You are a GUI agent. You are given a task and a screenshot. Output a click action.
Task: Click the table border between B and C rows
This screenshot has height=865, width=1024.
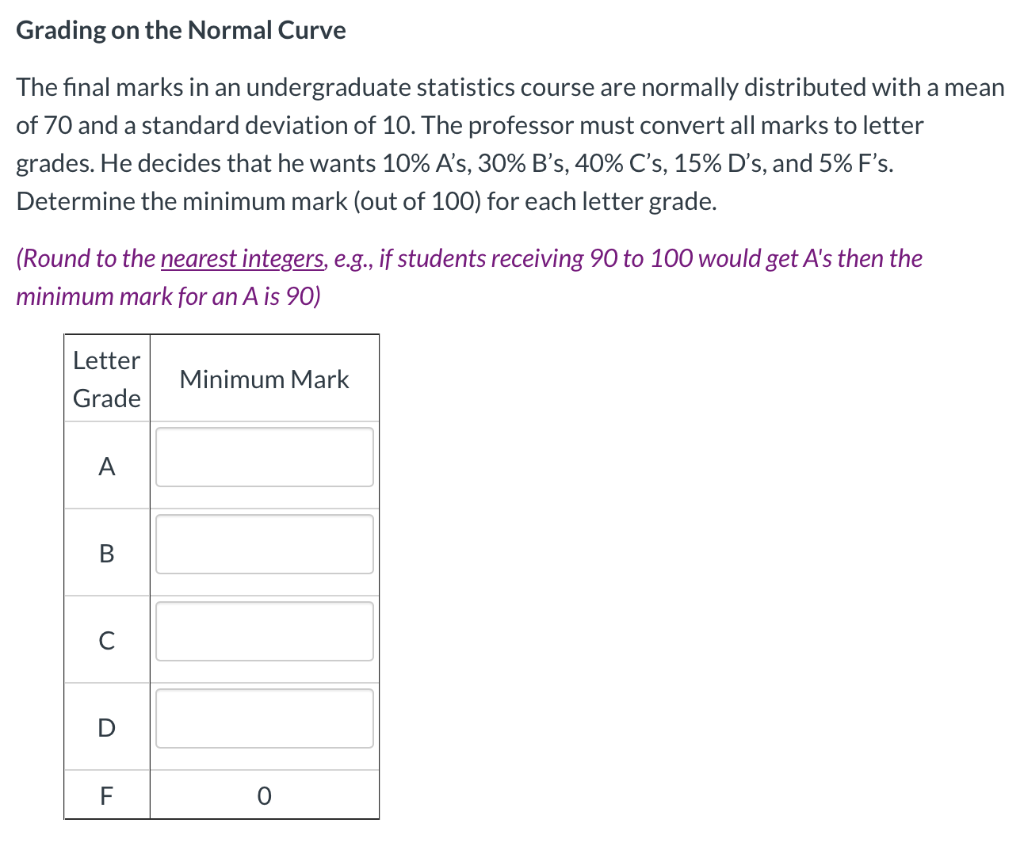click(x=220, y=596)
